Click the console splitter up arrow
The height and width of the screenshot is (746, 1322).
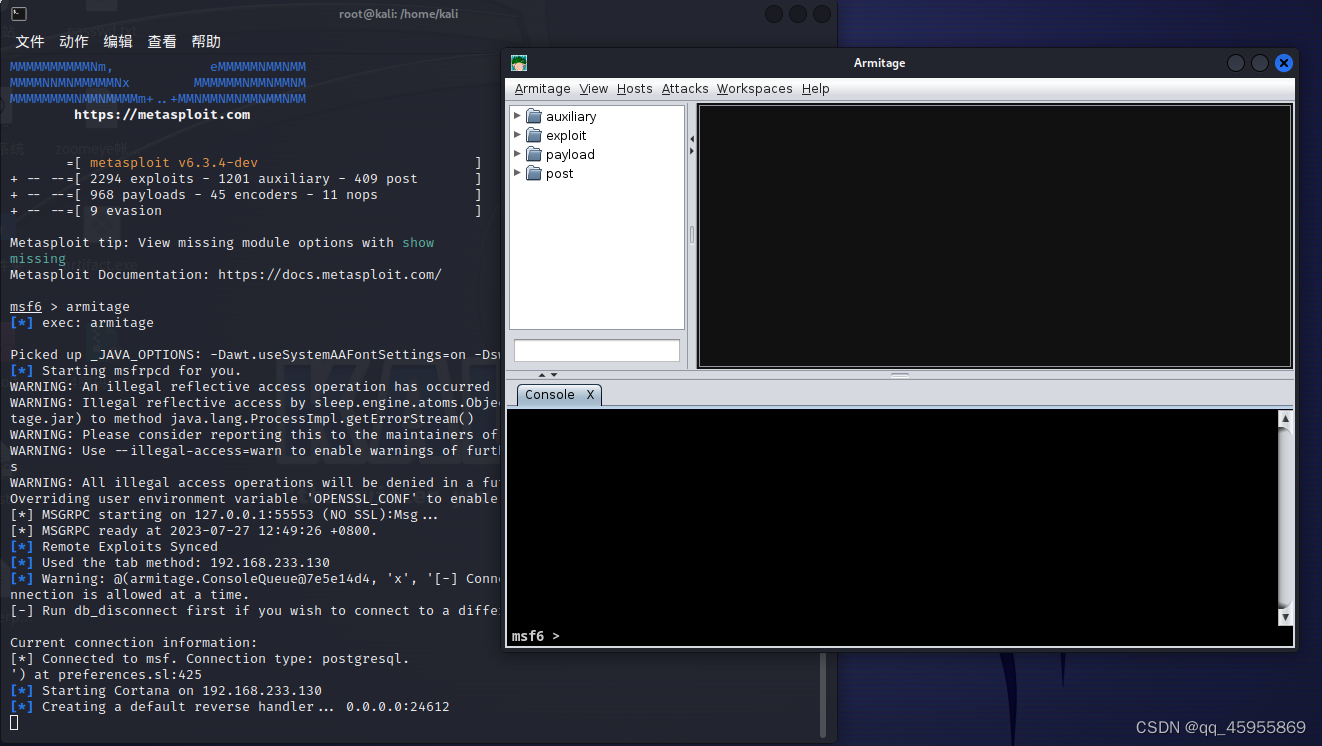pyautogui.click(x=542, y=375)
